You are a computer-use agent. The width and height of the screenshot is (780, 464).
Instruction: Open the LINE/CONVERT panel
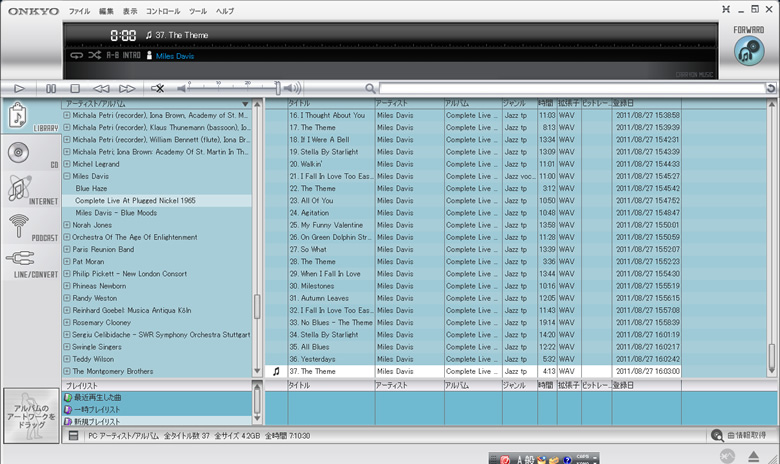(31, 263)
